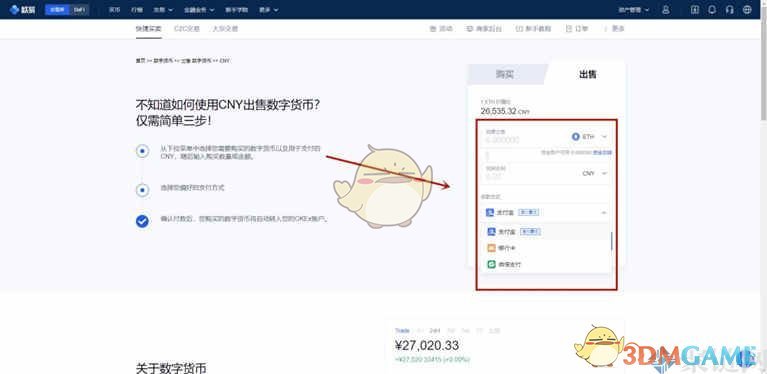767x374 pixels.
Task: Click the sell amount input field
Action: pyautogui.click(x=523, y=137)
